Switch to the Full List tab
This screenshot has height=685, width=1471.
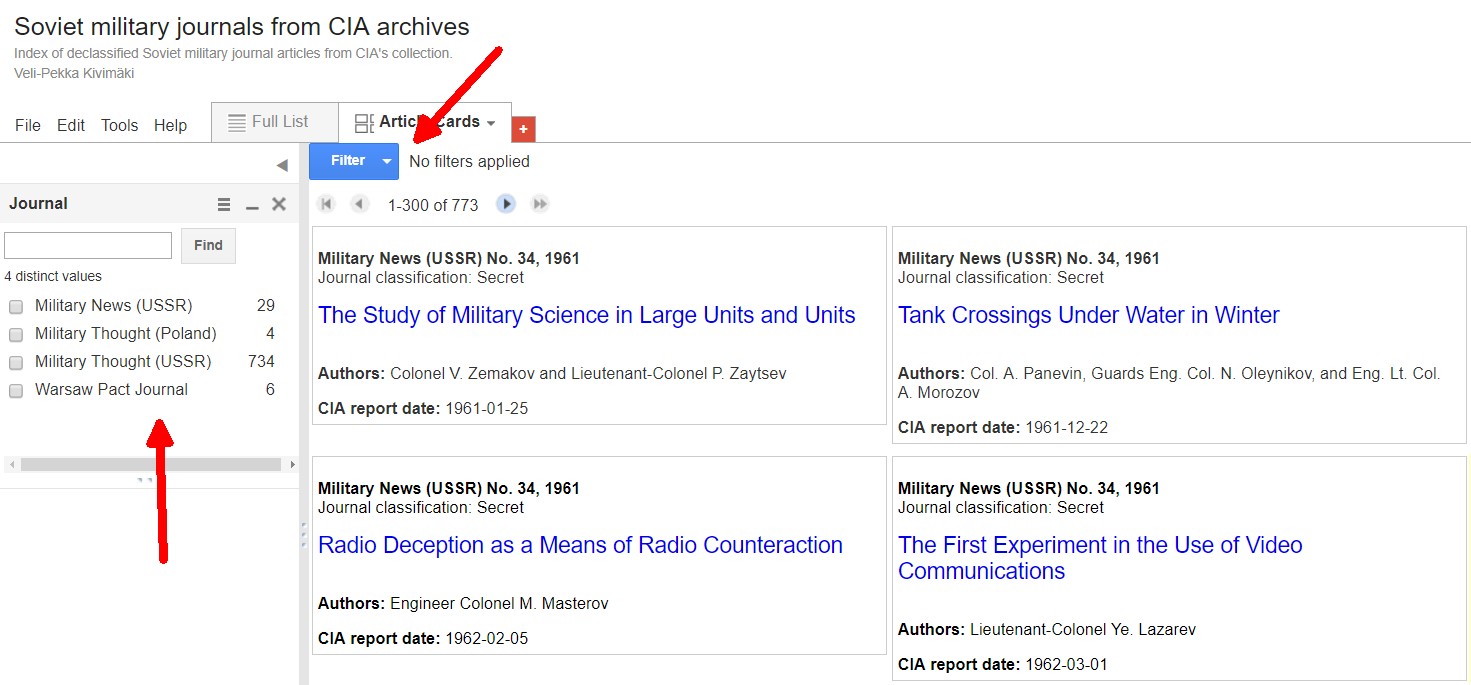(275, 122)
